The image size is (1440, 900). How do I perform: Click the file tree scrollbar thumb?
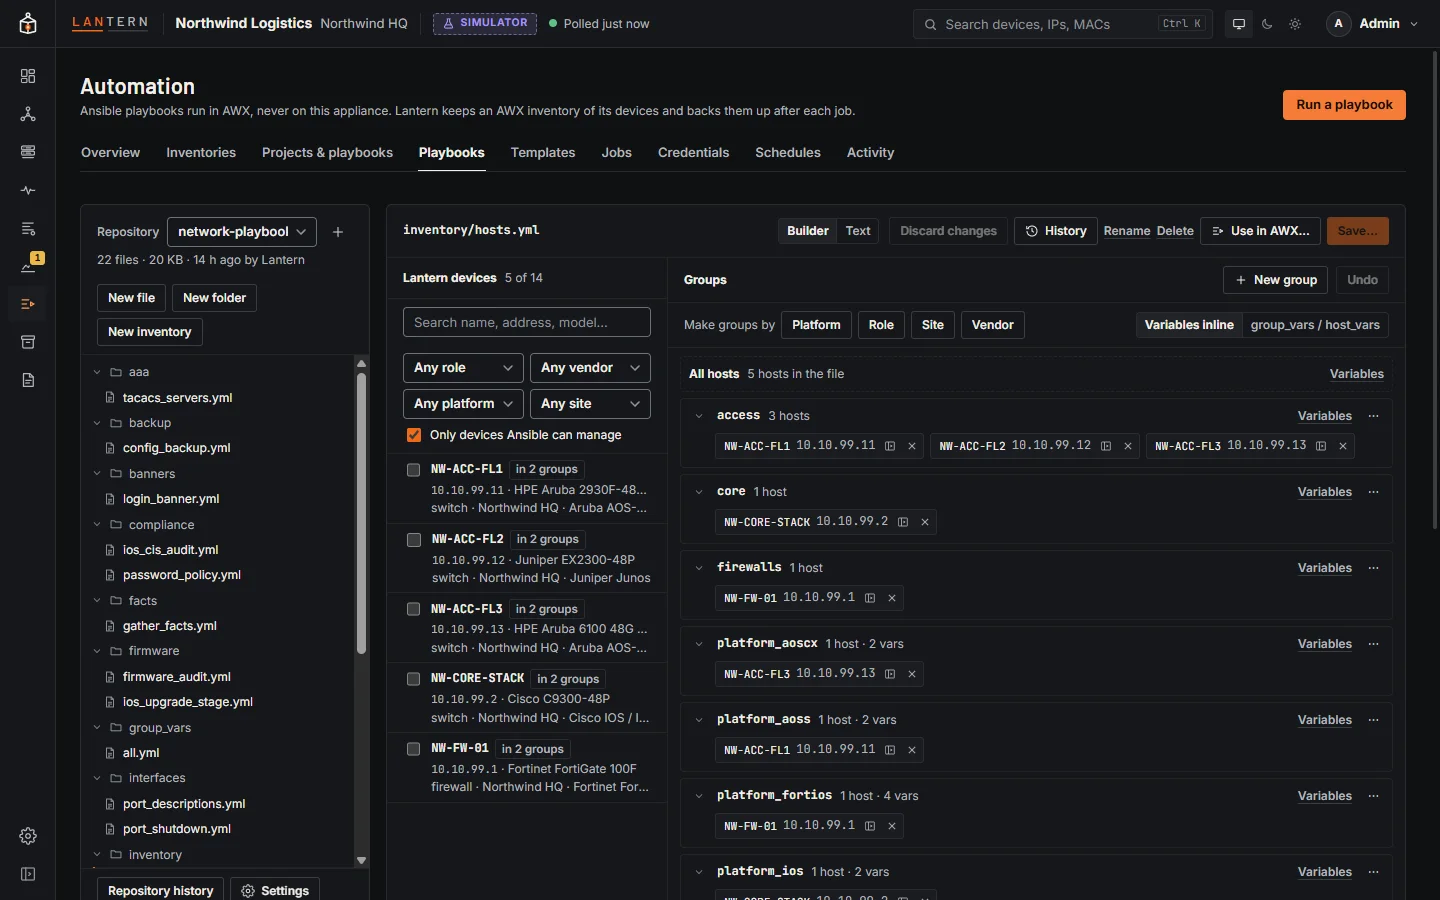pyautogui.click(x=361, y=514)
